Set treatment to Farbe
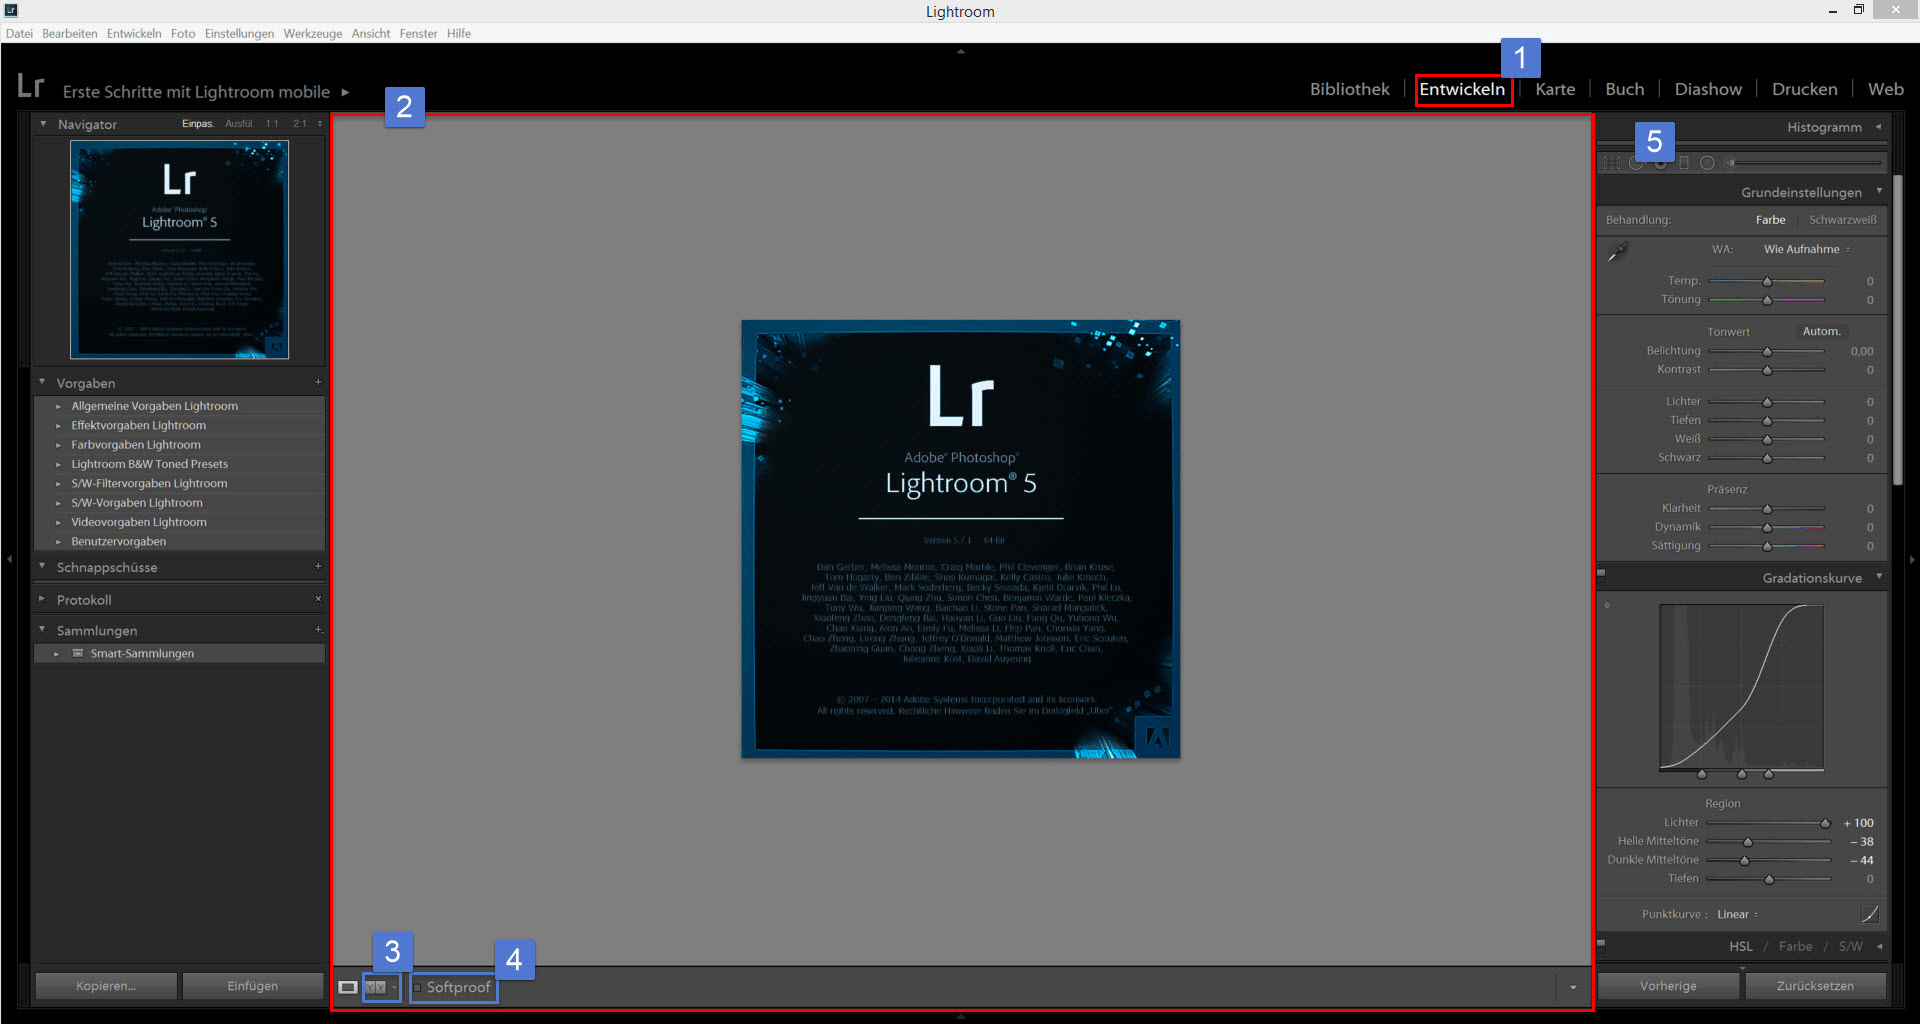1920x1024 pixels. point(1770,220)
